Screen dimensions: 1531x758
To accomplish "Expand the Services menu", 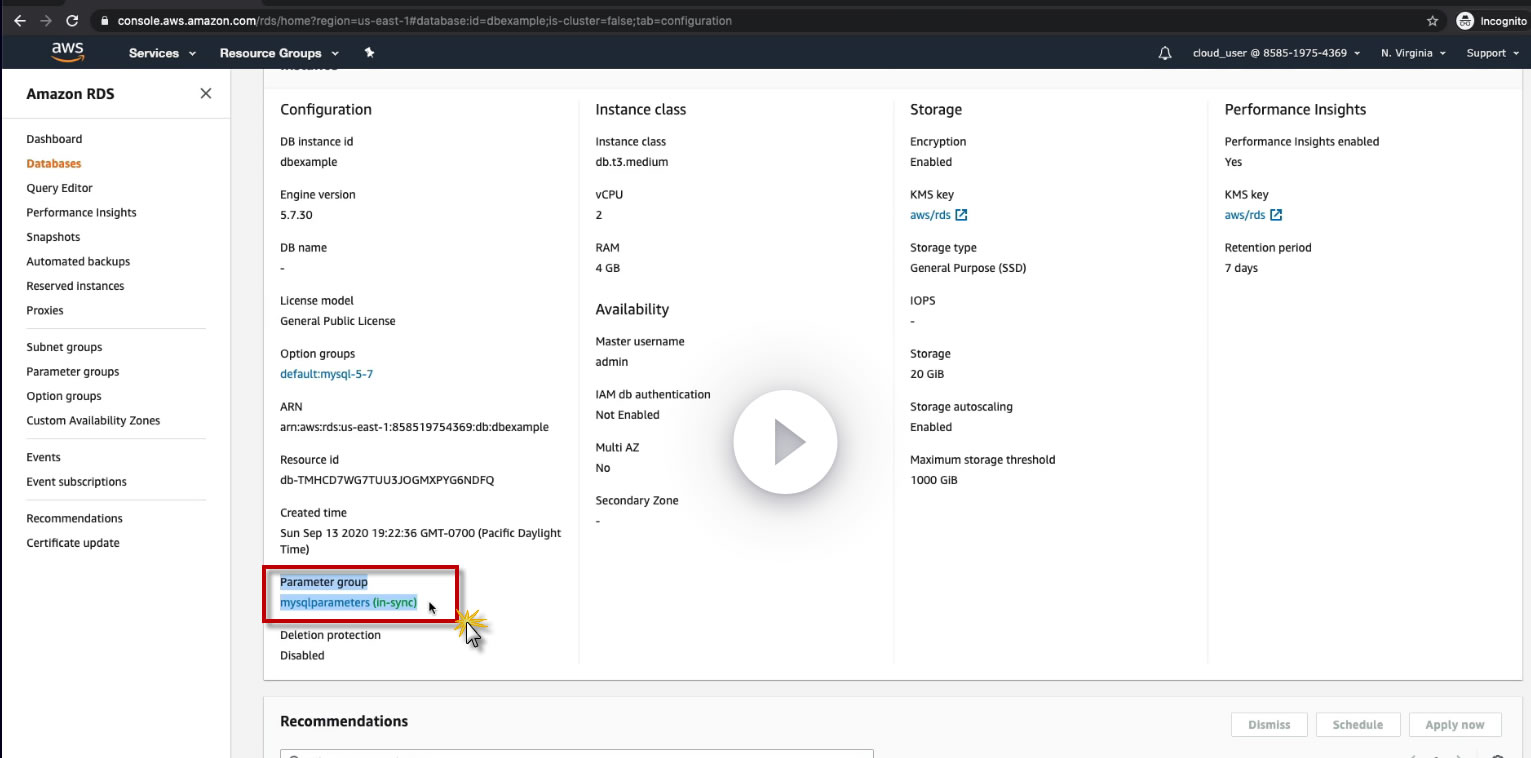I will (162, 53).
